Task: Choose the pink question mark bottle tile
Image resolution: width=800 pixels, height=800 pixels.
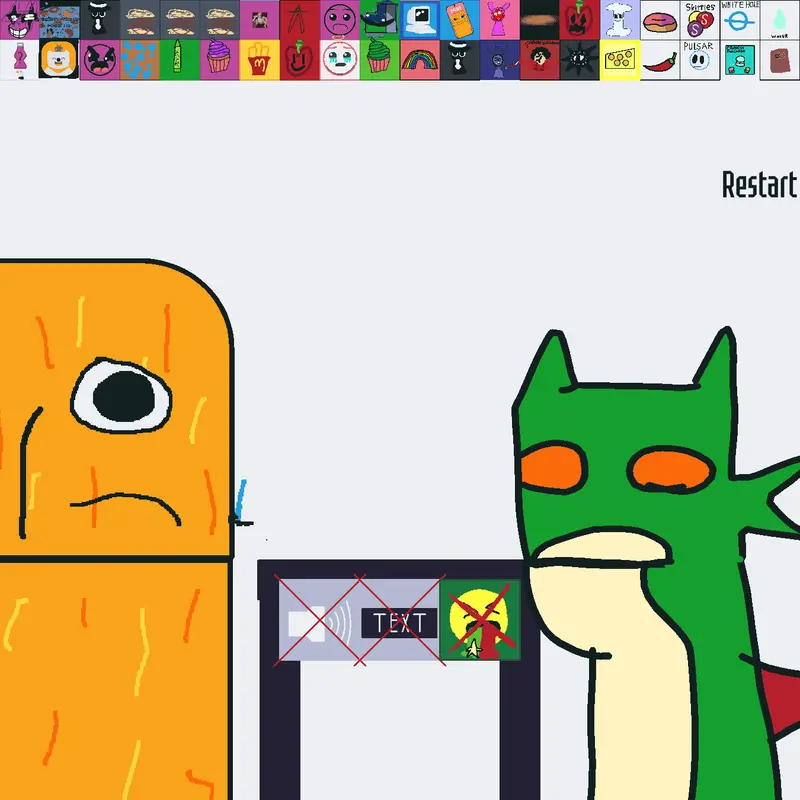Action: click(19, 60)
